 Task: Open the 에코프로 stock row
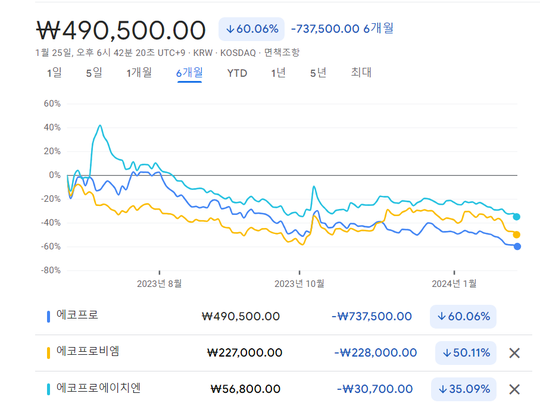coord(283,316)
